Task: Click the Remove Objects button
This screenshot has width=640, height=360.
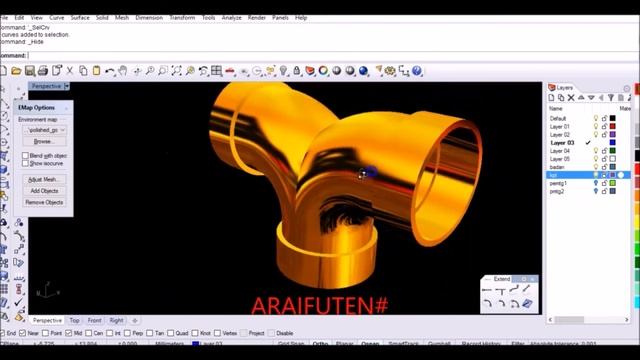Action: (44, 202)
